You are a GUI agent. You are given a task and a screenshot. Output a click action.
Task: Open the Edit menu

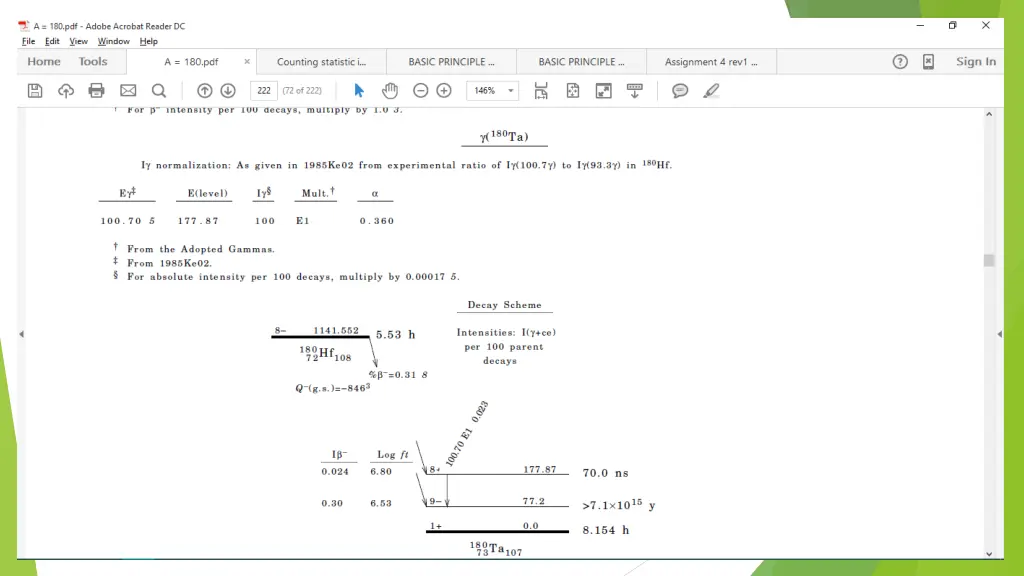[52, 41]
